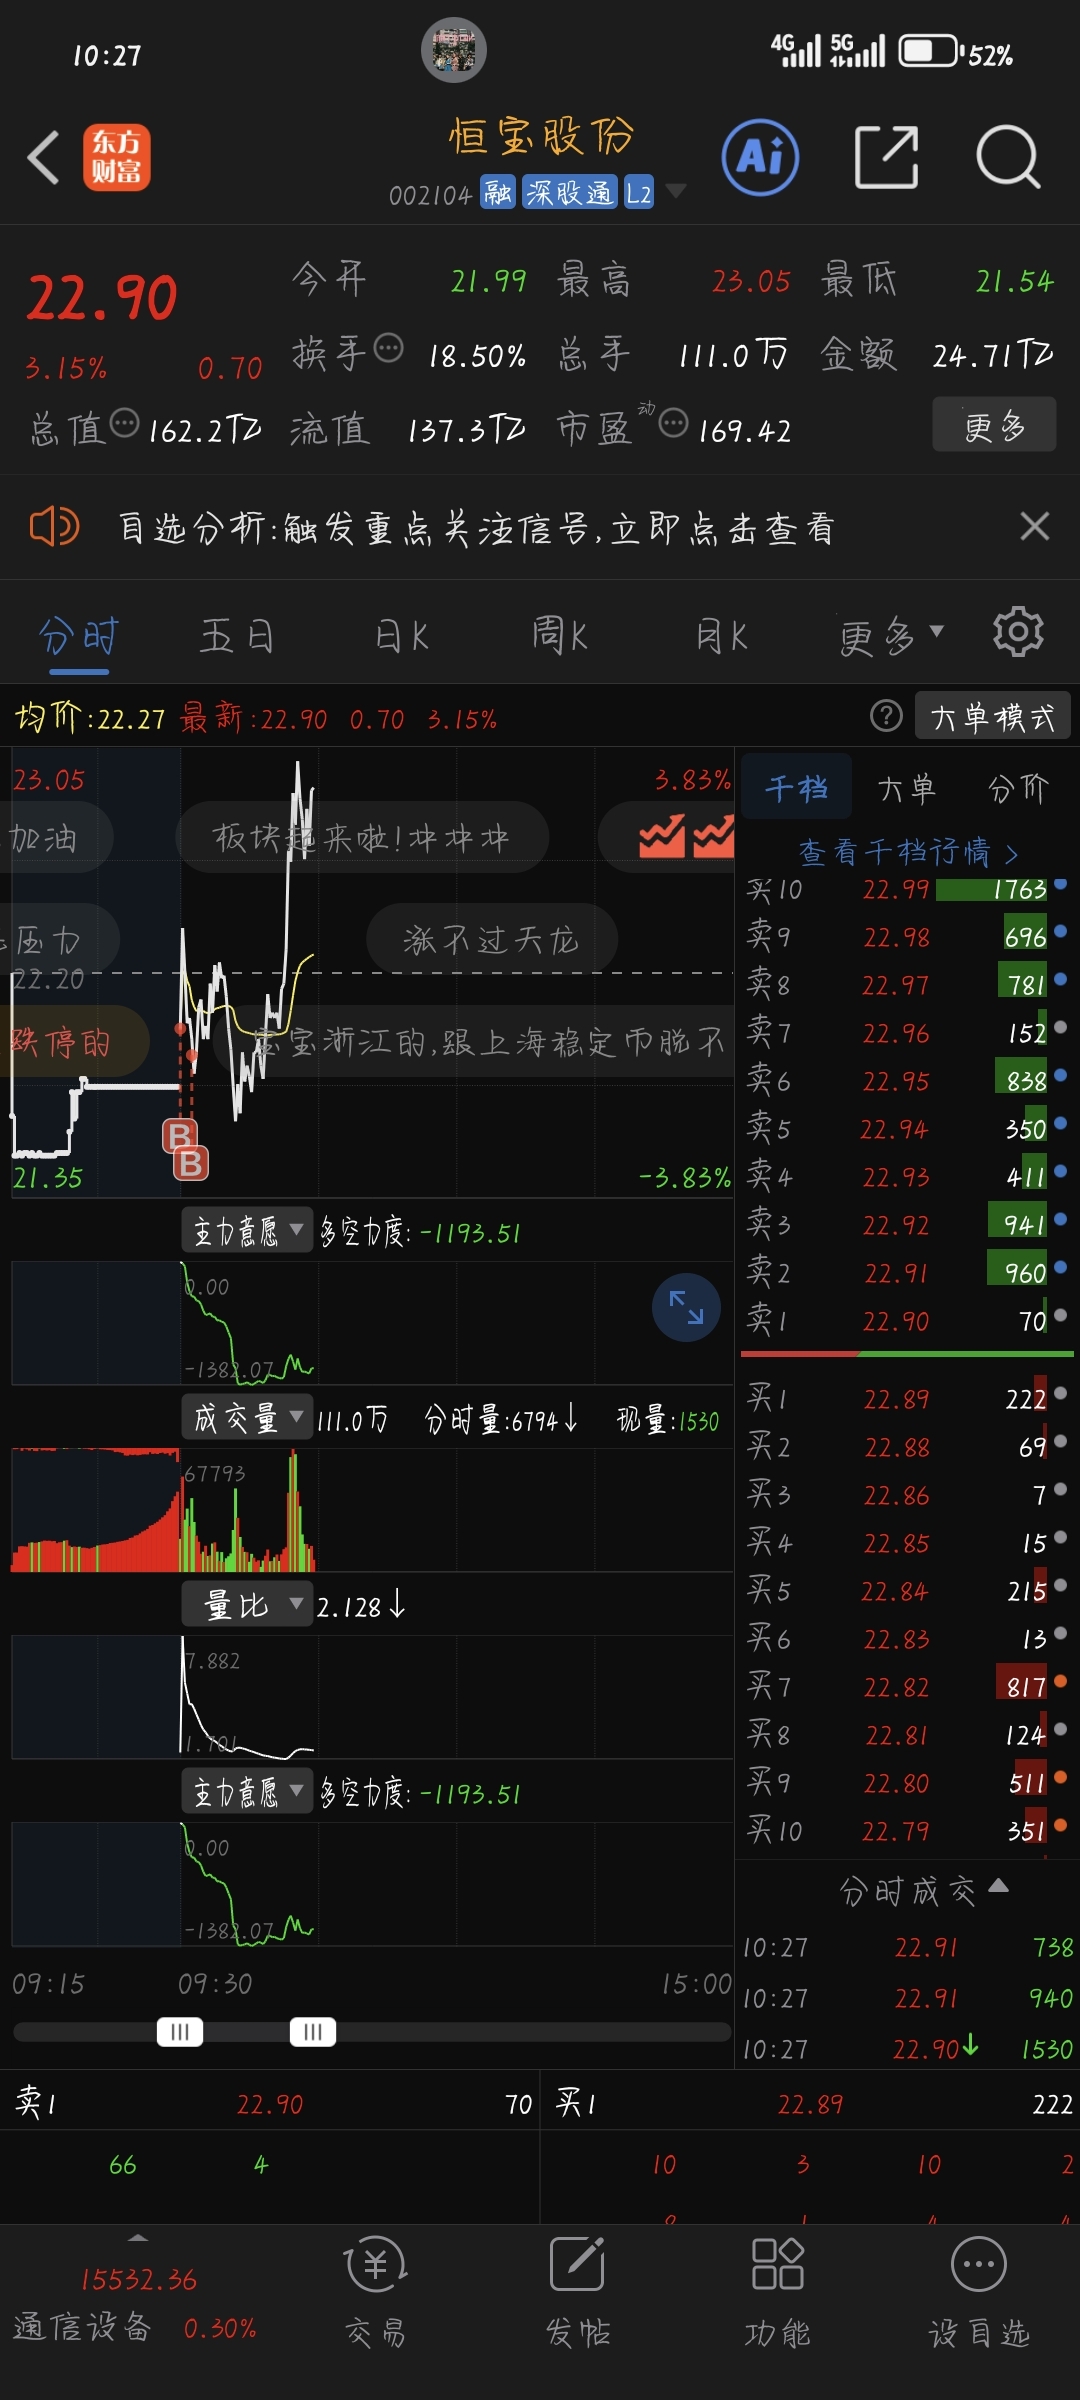Tap the L2 level badge
The height and width of the screenshot is (2400, 1080).
[639, 192]
